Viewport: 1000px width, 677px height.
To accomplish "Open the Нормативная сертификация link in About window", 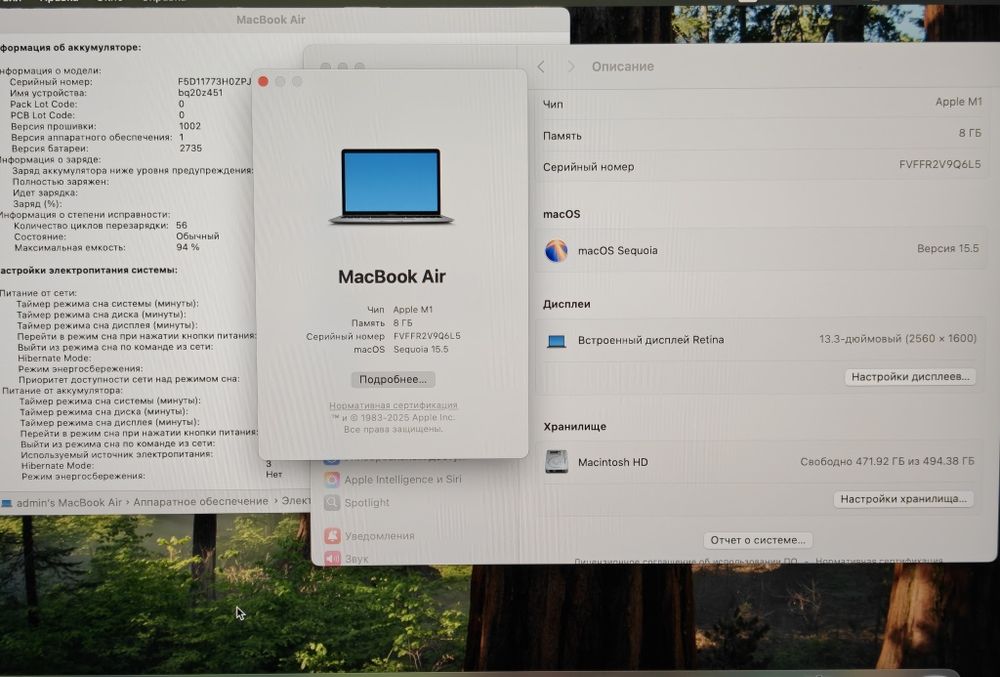I will tap(393, 405).
